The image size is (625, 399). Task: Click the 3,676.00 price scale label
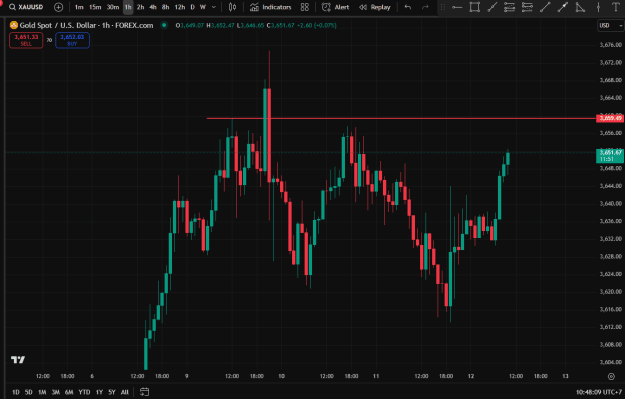[x=611, y=45]
